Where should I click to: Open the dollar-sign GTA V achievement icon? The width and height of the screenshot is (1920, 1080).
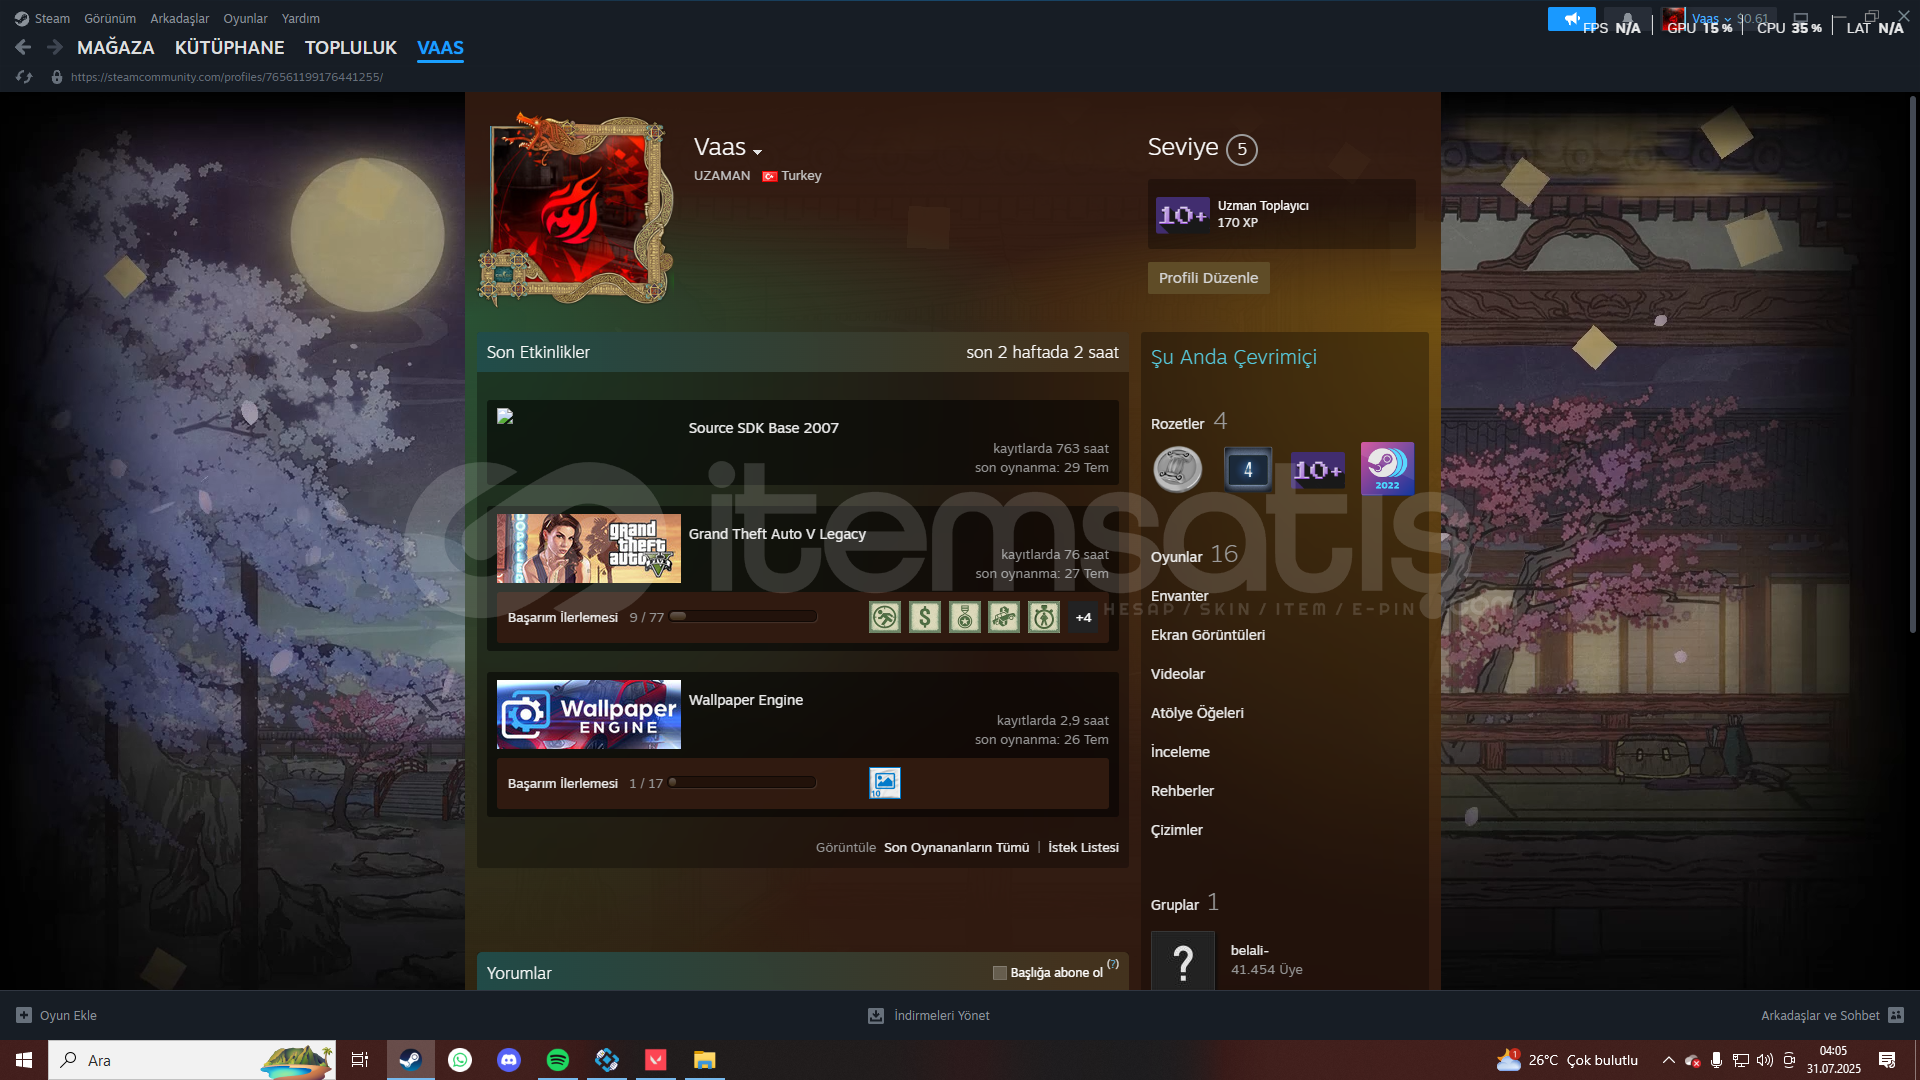point(925,617)
